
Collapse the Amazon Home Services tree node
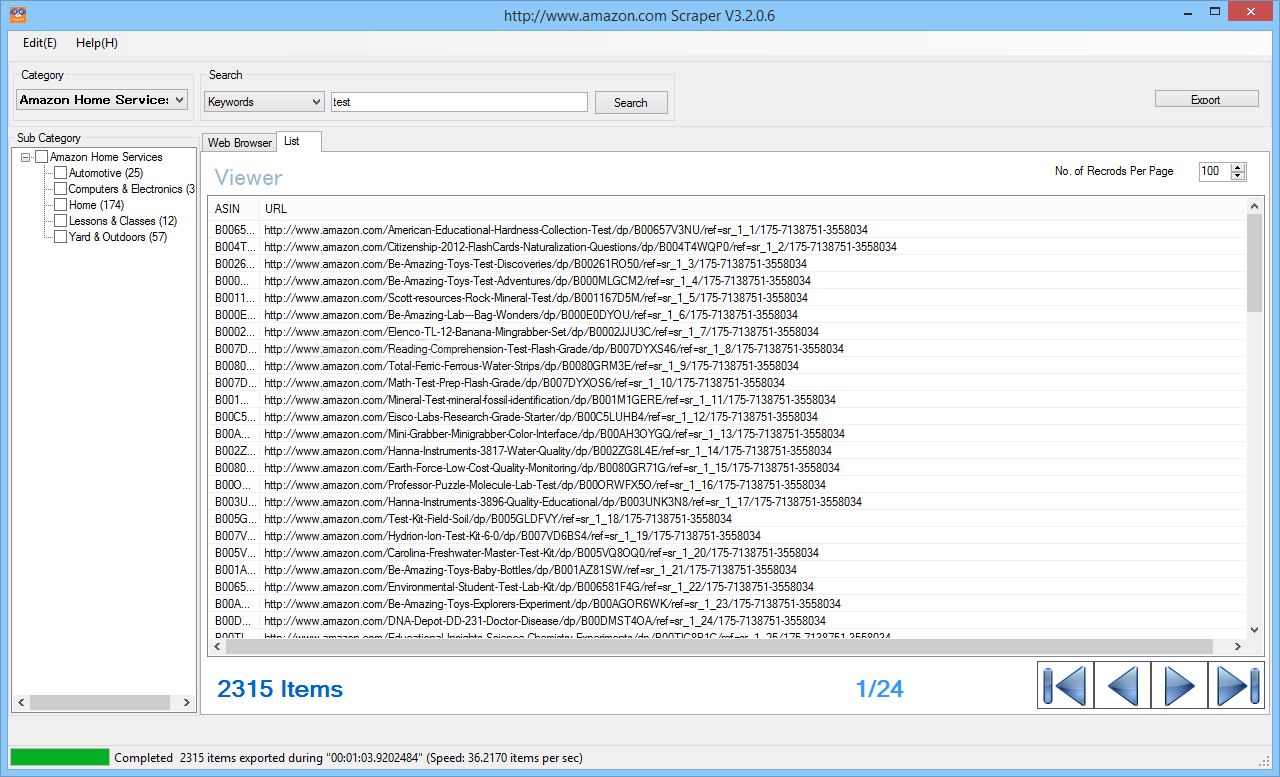pos(26,157)
